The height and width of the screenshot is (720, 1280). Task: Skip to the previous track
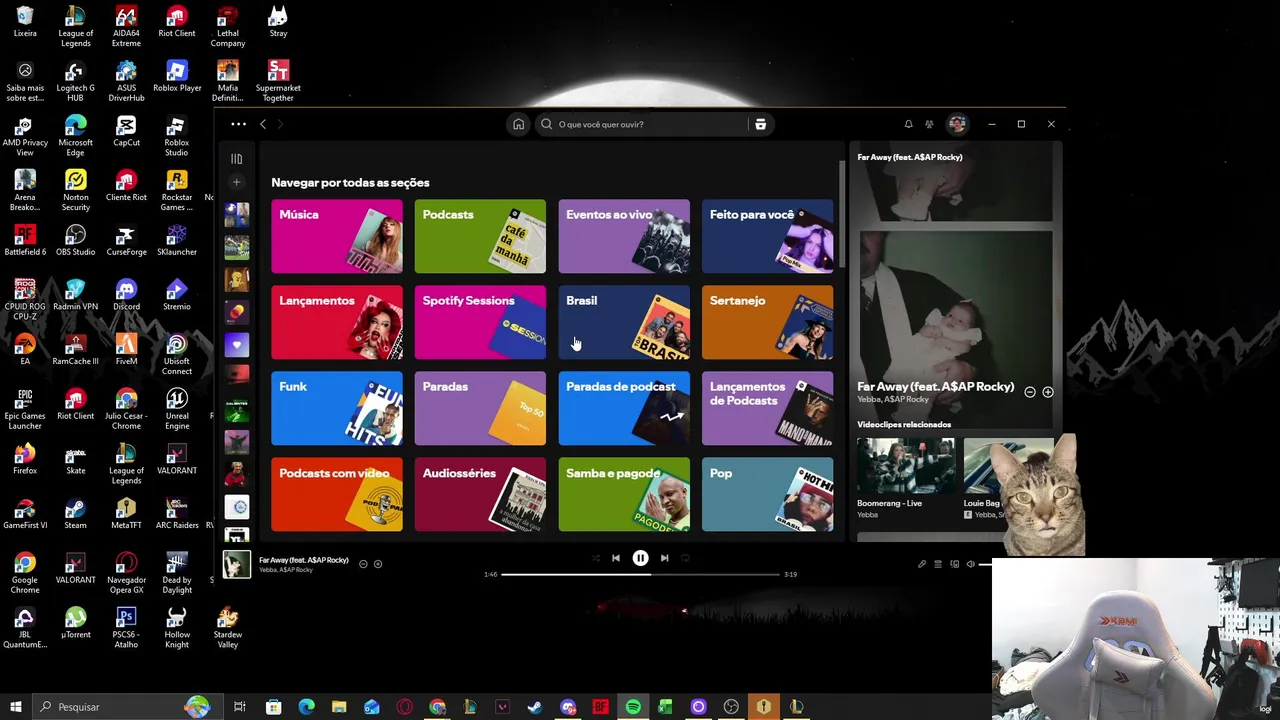[x=616, y=558]
